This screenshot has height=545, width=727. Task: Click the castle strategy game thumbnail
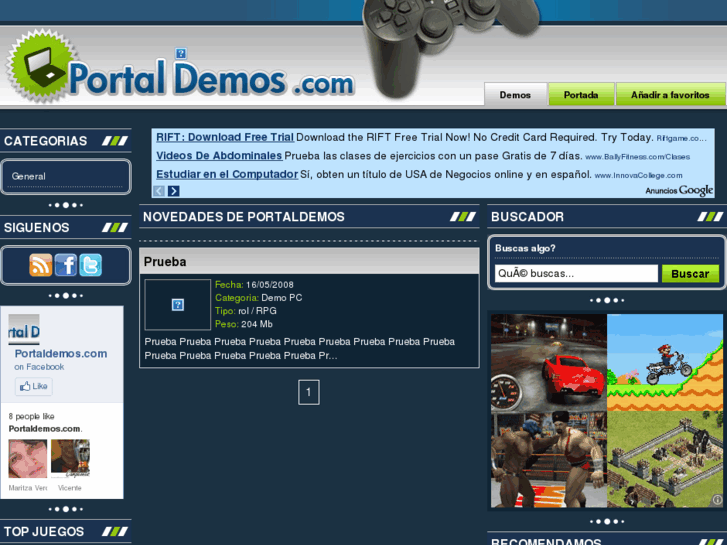coord(665,460)
